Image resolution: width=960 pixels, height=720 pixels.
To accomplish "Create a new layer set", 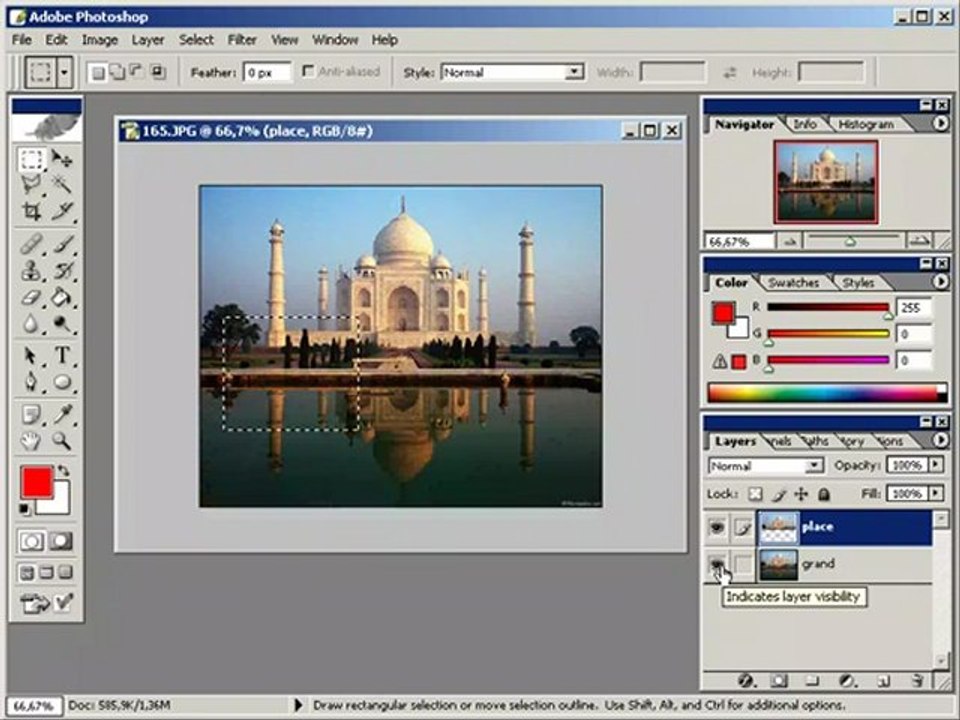I will [x=812, y=680].
